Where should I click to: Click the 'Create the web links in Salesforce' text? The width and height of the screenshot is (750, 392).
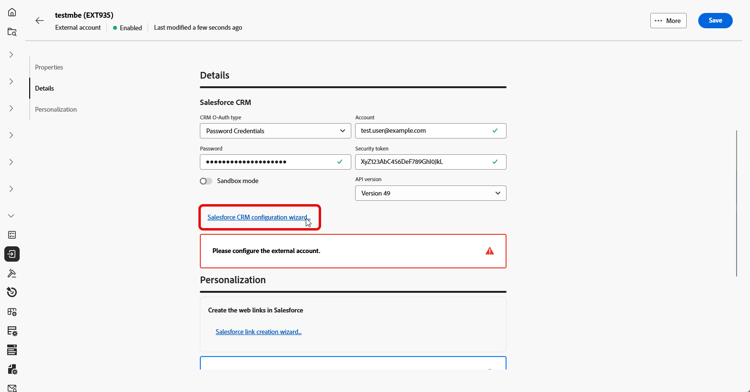[255, 310]
